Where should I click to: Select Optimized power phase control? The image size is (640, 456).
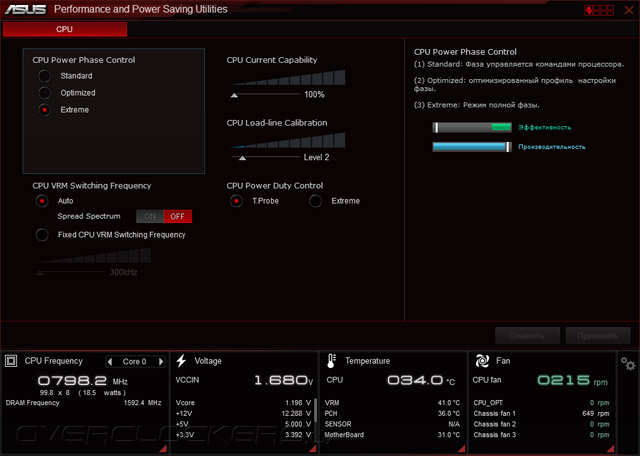coord(44,93)
